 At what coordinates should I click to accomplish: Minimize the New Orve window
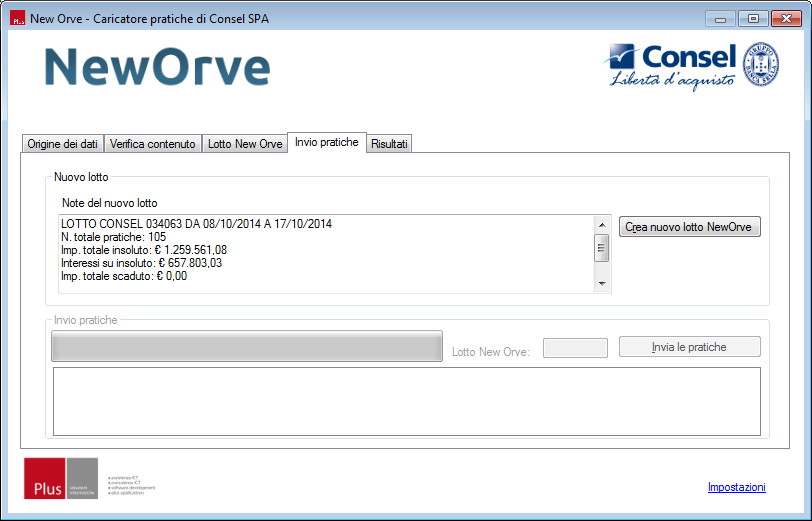pos(720,19)
